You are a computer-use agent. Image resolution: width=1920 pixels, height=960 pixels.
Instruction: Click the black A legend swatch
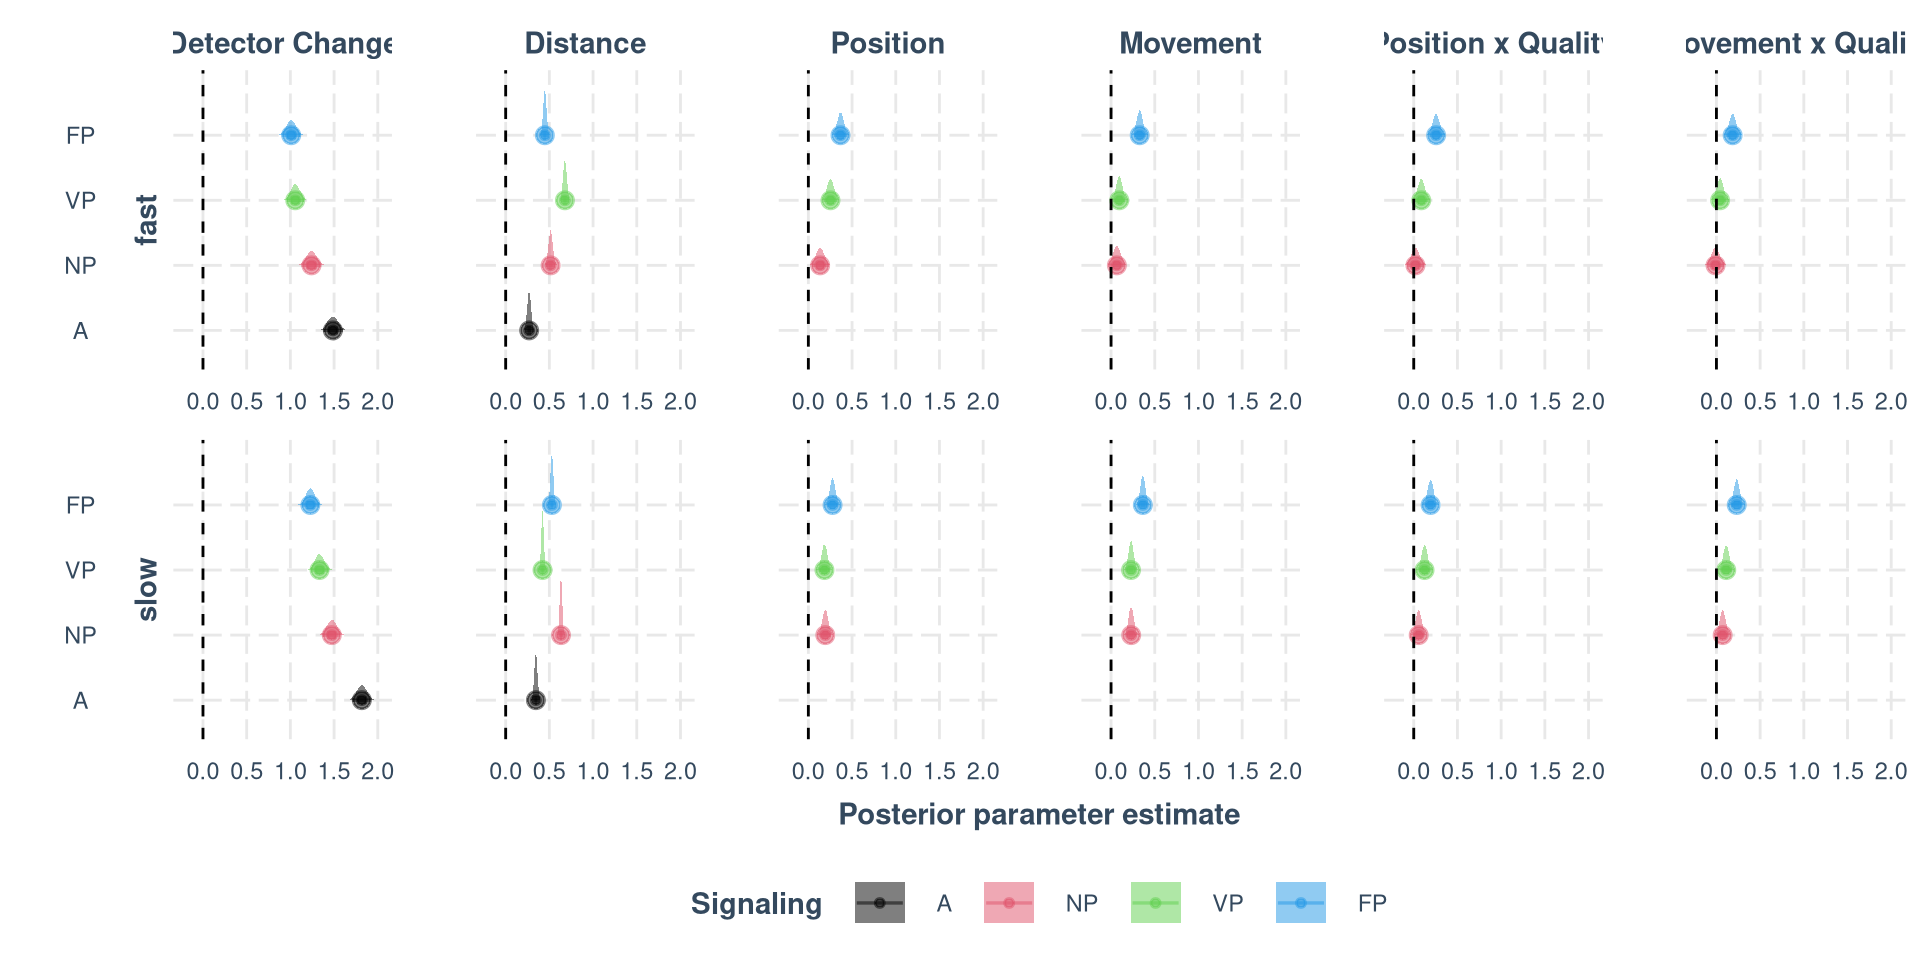[880, 903]
